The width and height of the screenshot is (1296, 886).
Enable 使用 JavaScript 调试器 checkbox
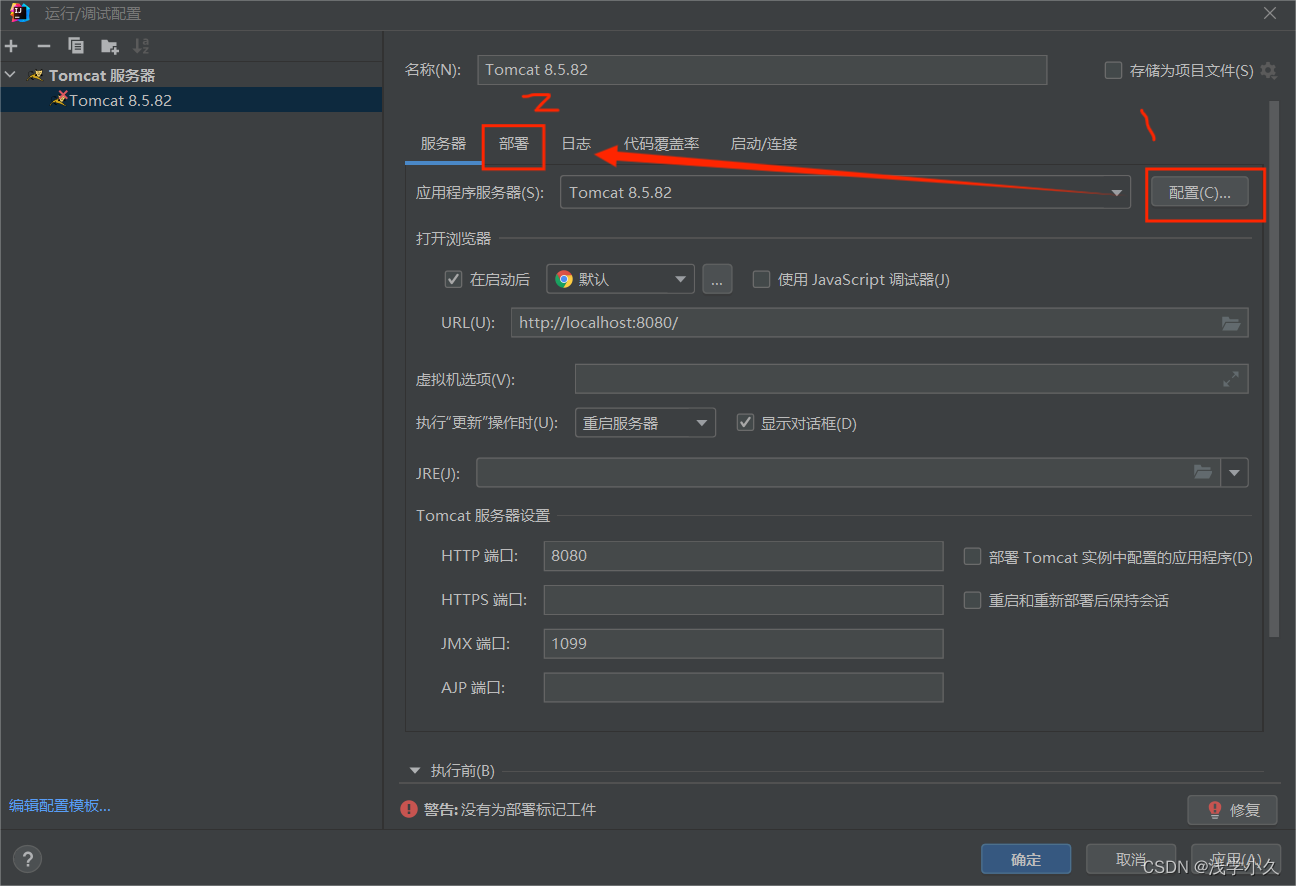point(761,279)
